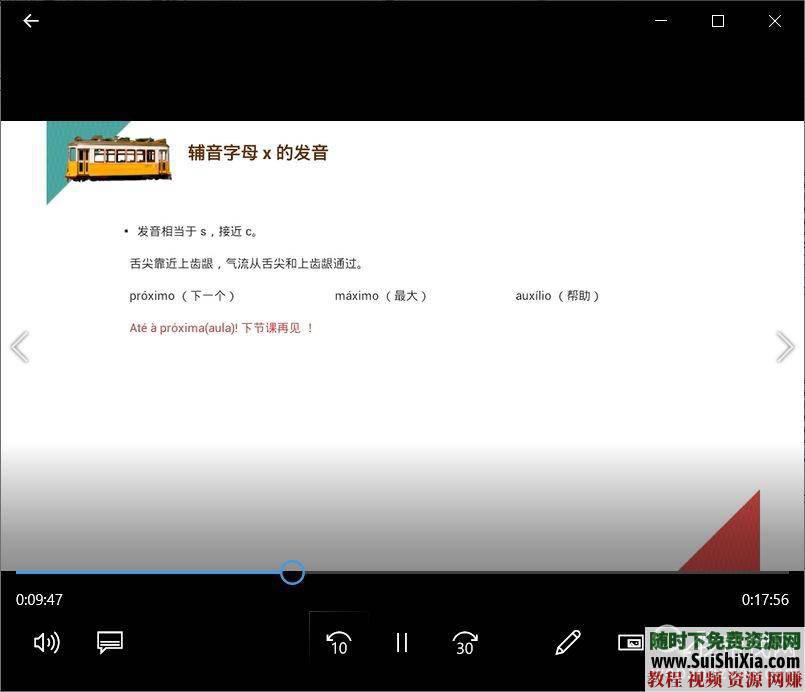Click the next chevron on the right edge
The image size is (805, 692).
pyautogui.click(x=786, y=346)
